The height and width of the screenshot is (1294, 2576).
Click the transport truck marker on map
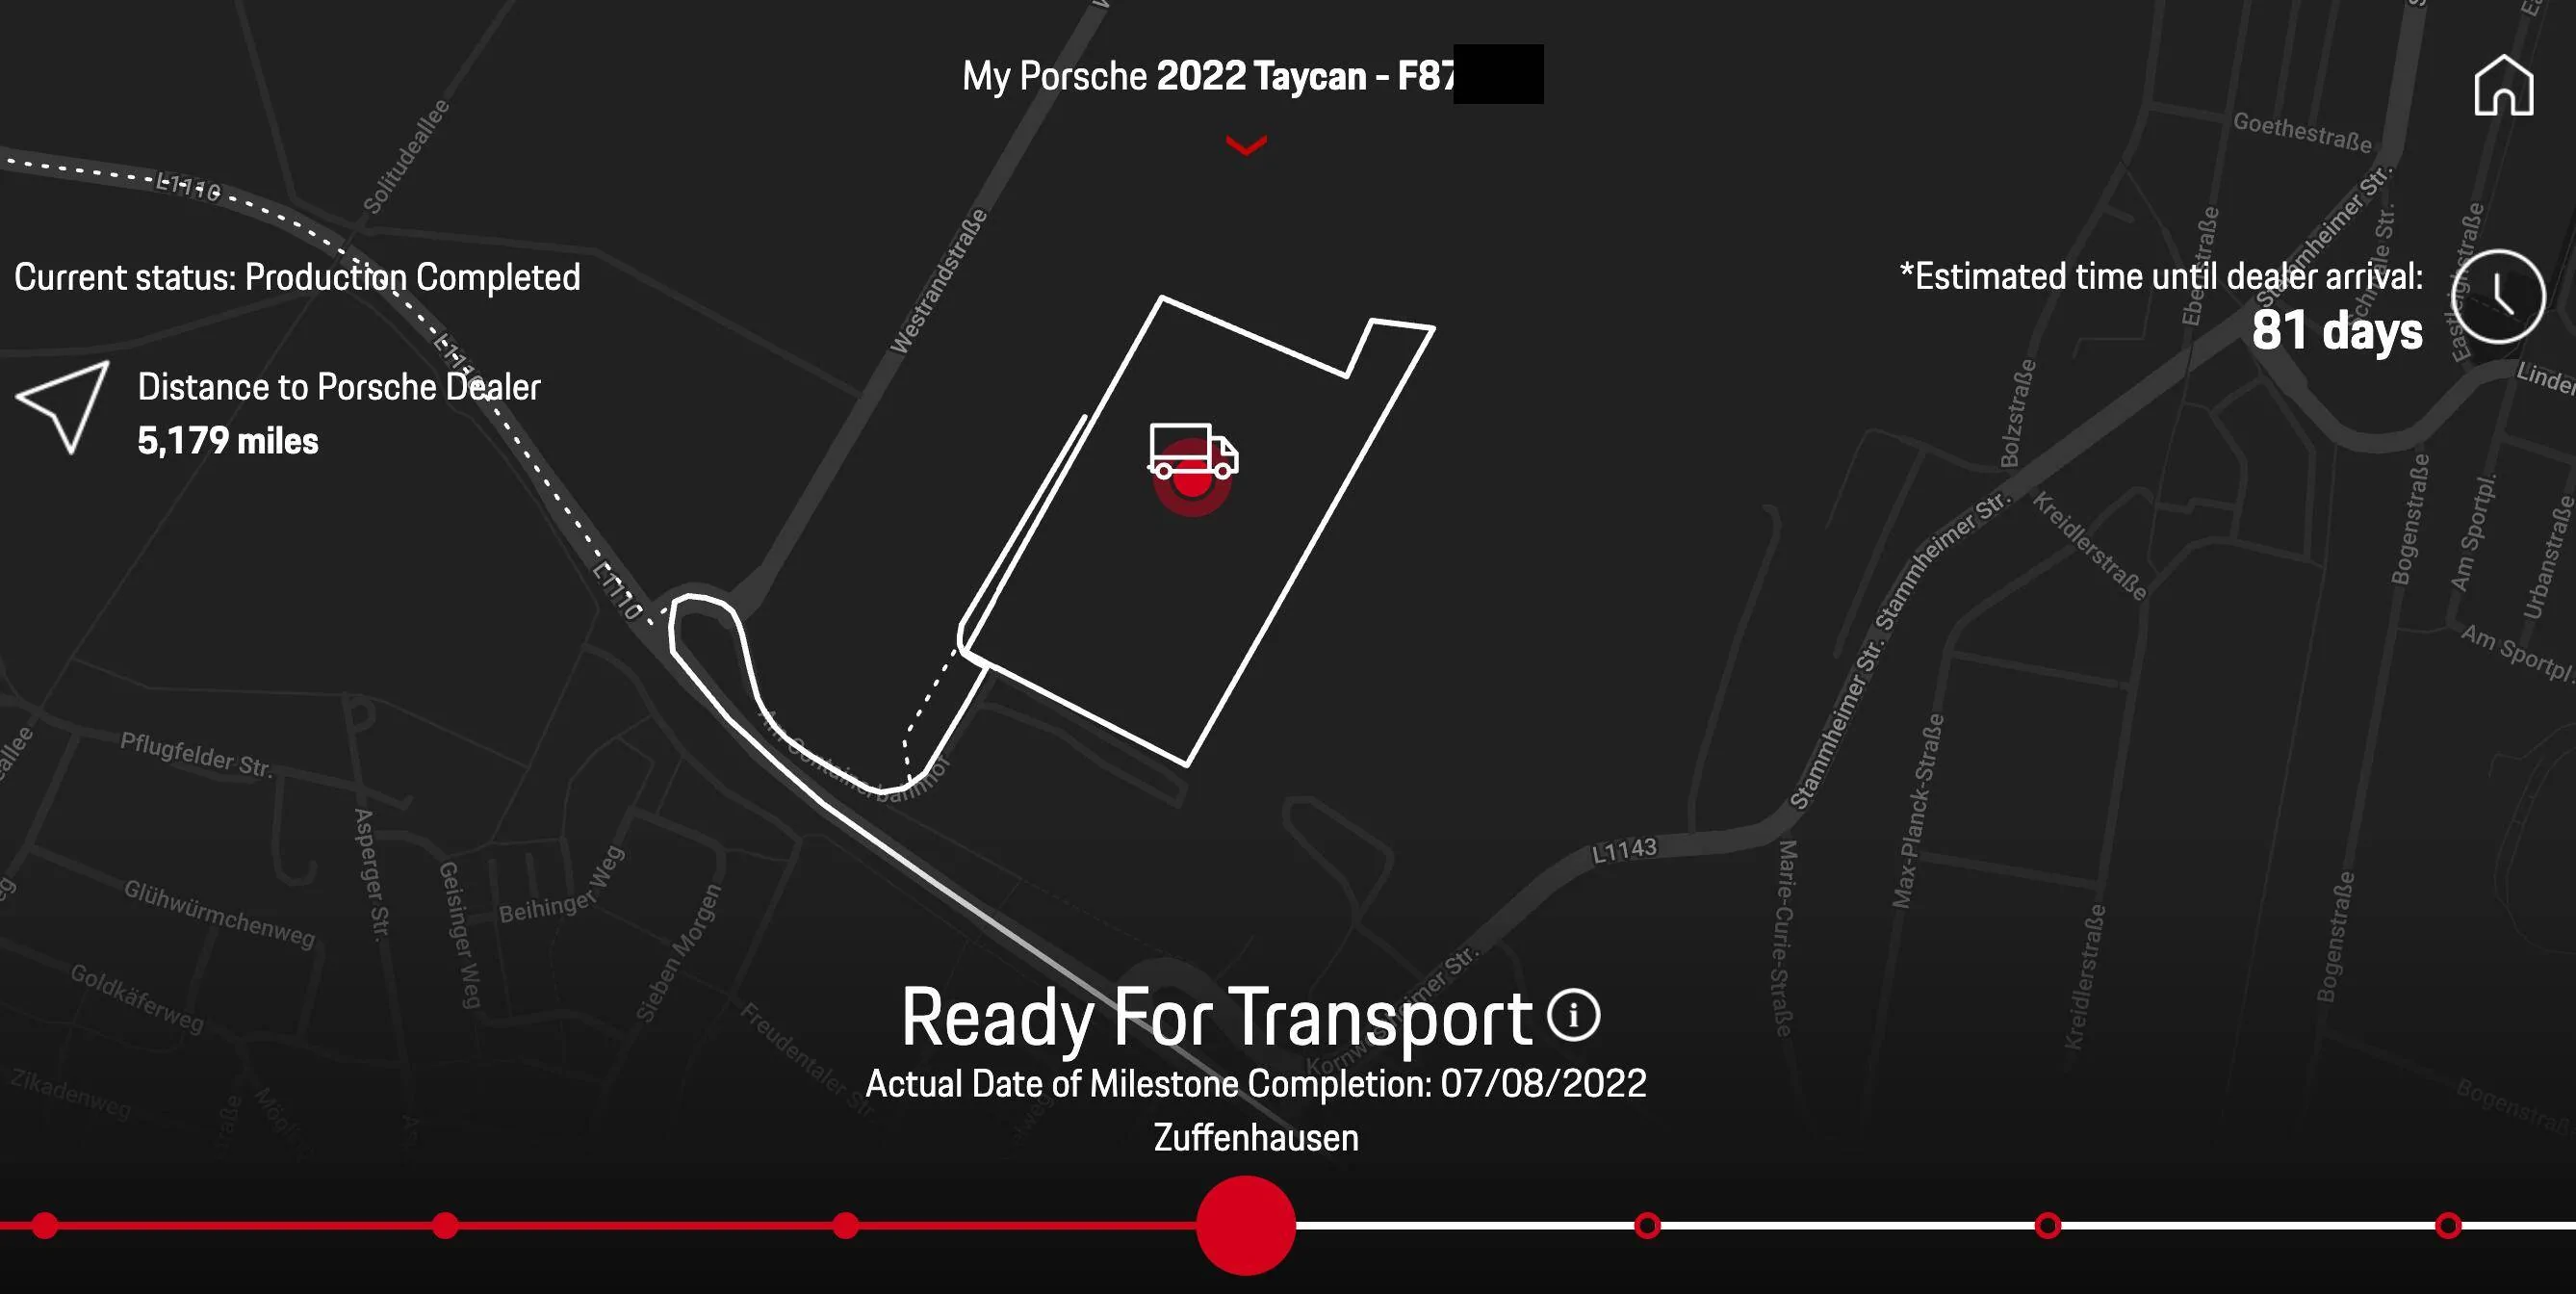pyautogui.click(x=1193, y=453)
